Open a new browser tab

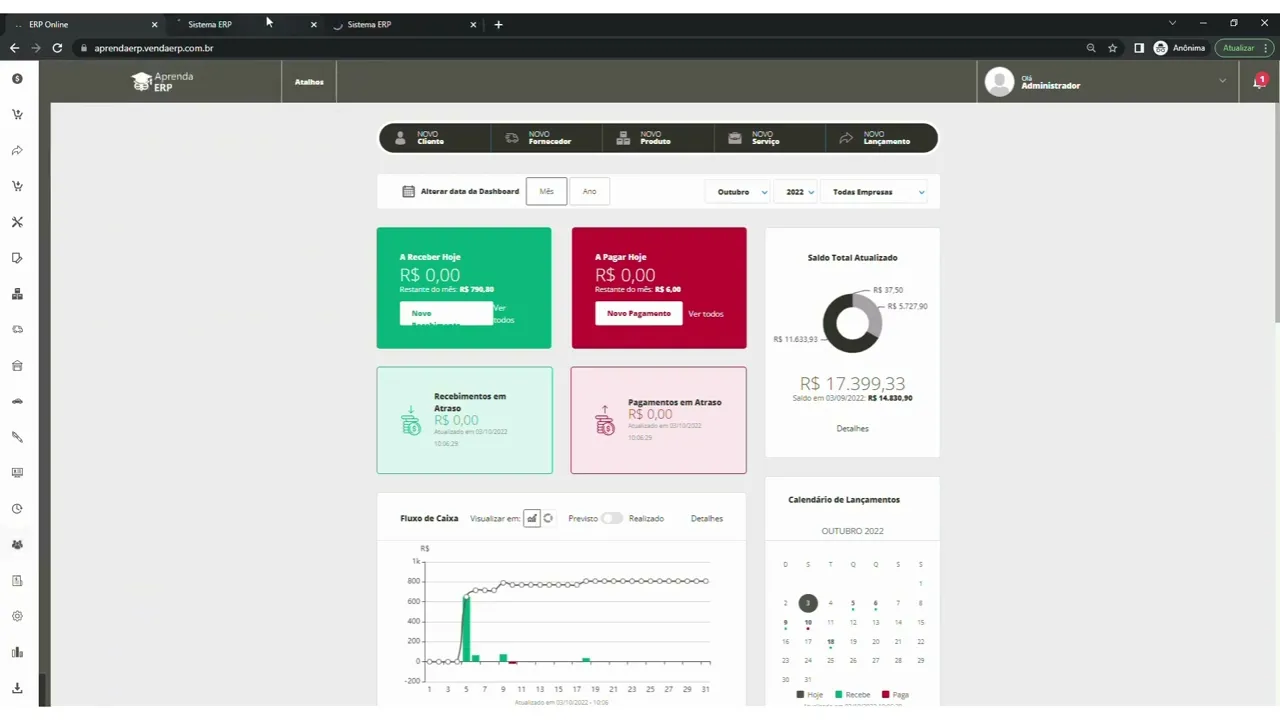point(498,24)
